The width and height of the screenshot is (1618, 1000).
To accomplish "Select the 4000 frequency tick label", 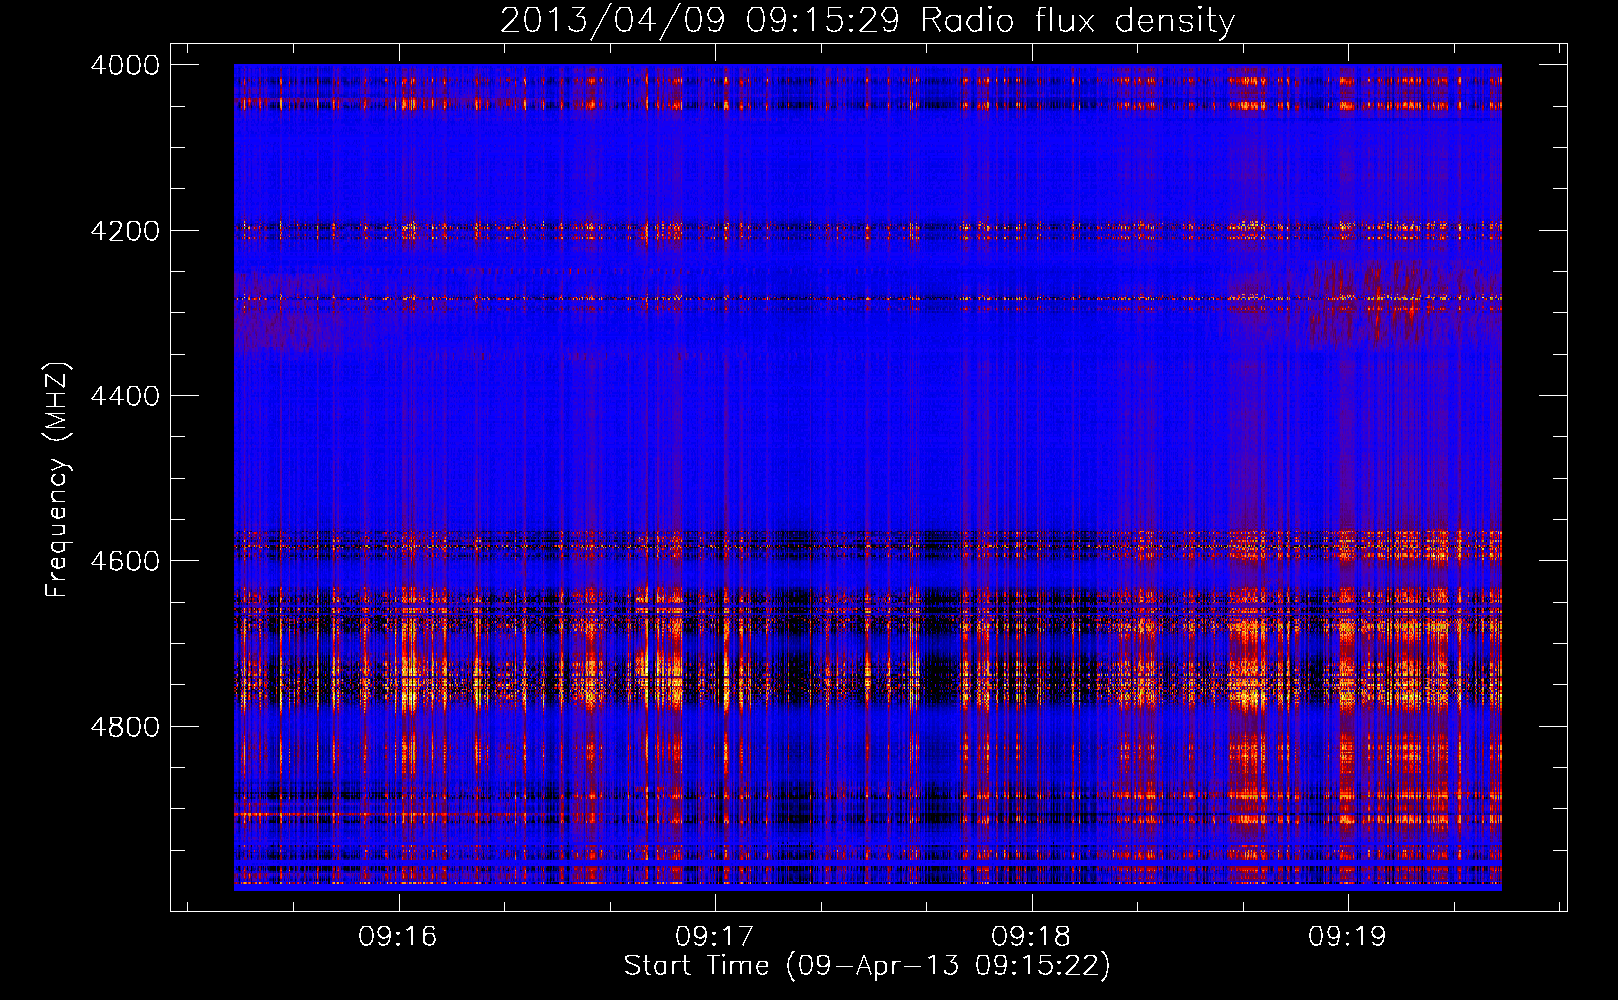I will click(x=125, y=65).
